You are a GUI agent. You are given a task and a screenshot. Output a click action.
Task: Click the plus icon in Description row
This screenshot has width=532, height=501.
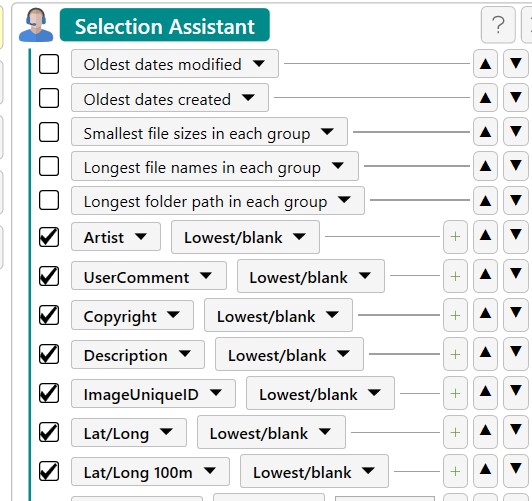click(x=455, y=354)
